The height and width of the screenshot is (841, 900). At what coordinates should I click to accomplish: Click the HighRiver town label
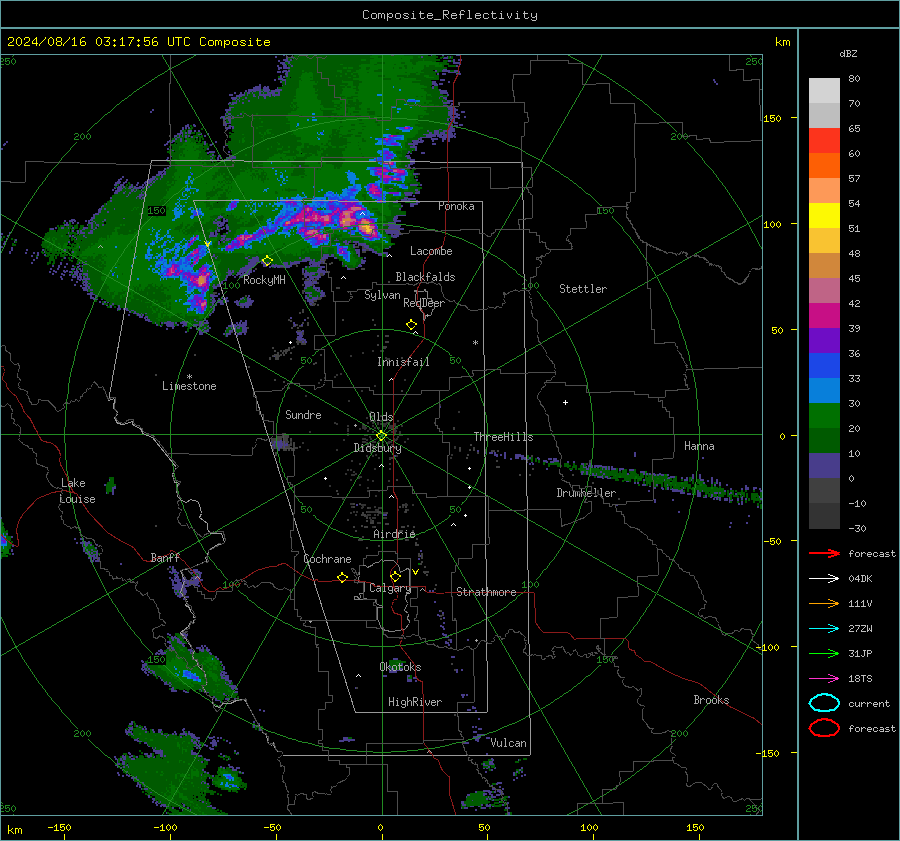[x=415, y=702]
